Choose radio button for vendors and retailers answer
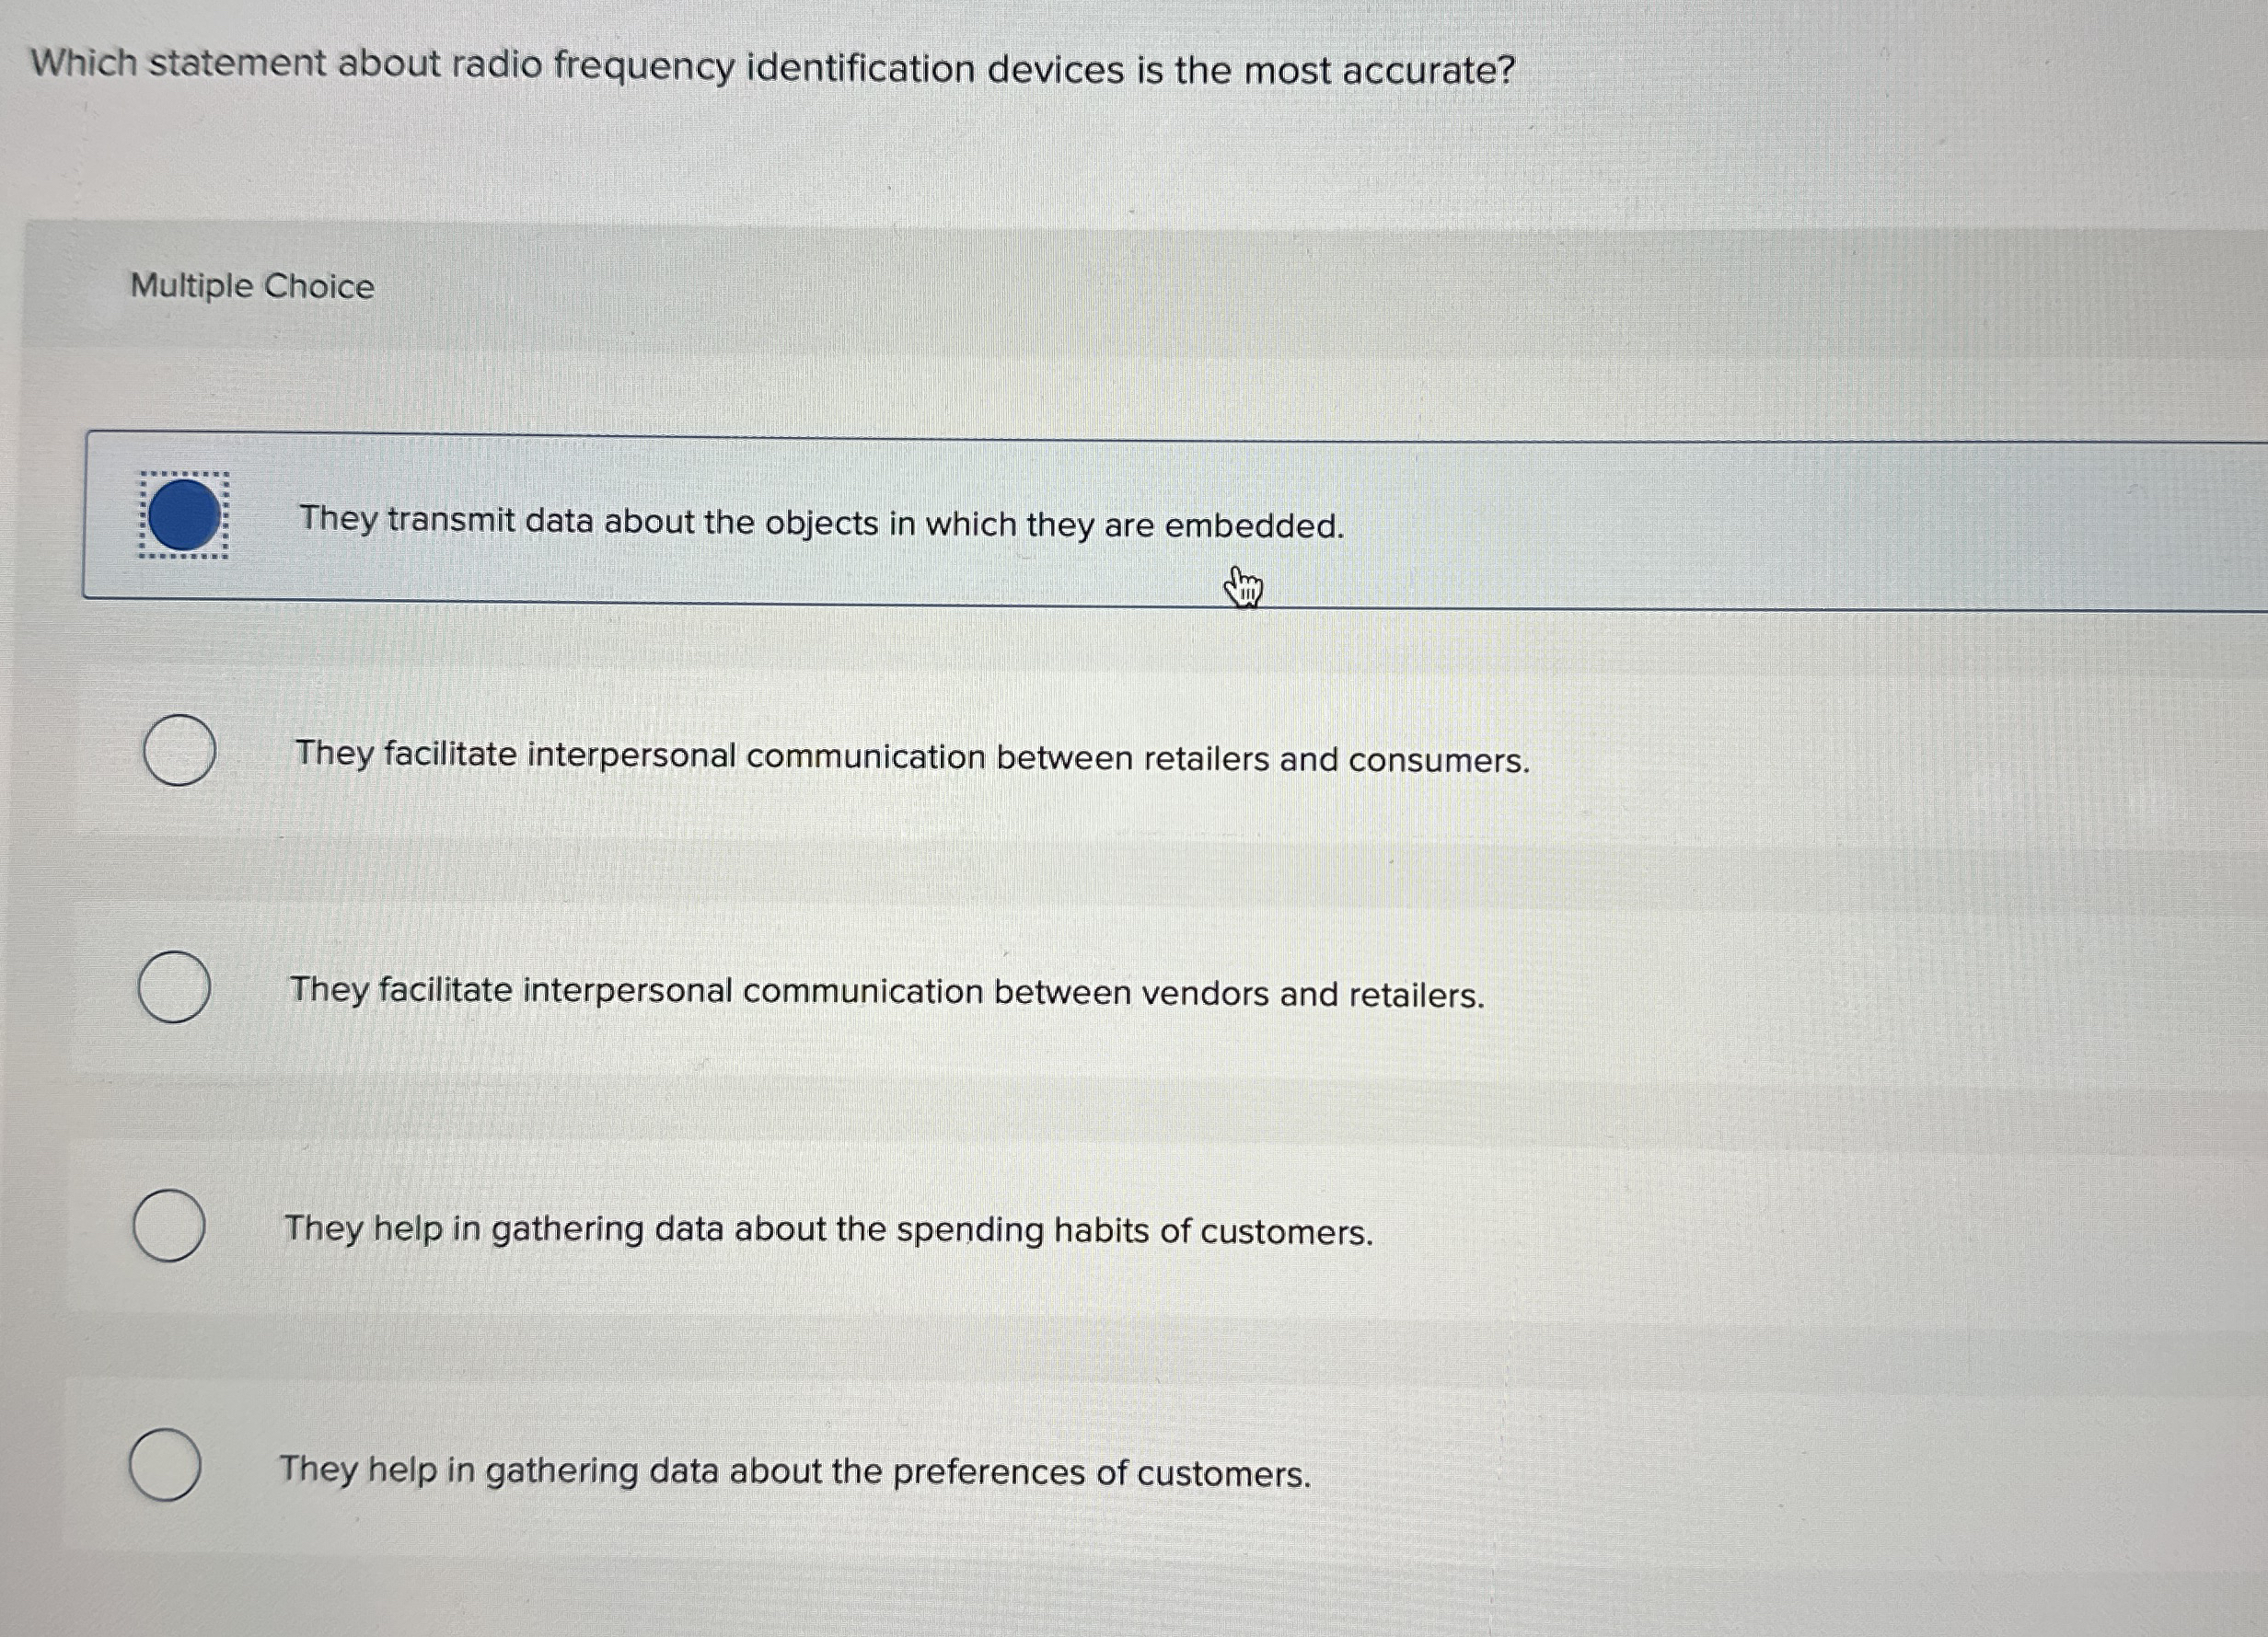This screenshot has width=2268, height=1637. (x=174, y=986)
